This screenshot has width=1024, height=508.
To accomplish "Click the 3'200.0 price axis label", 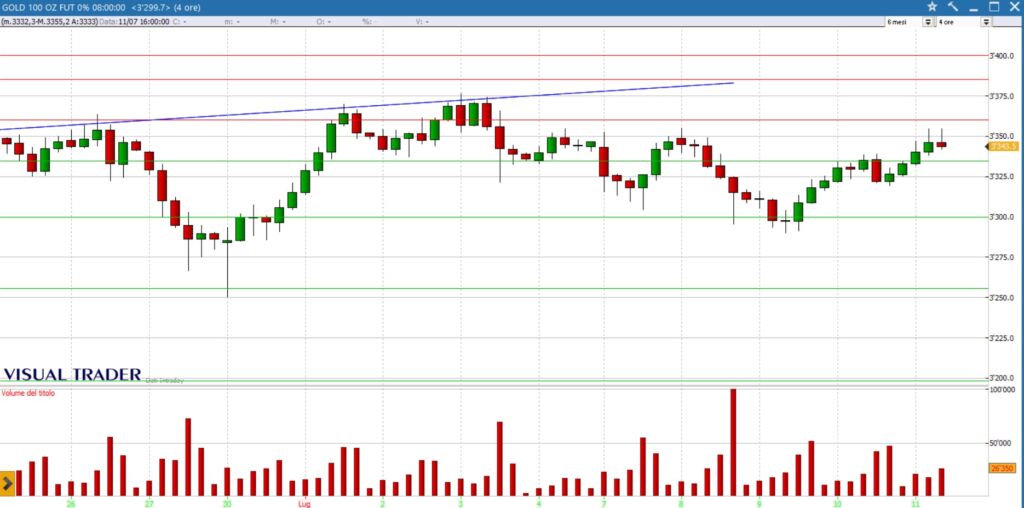I will (1001, 378).
